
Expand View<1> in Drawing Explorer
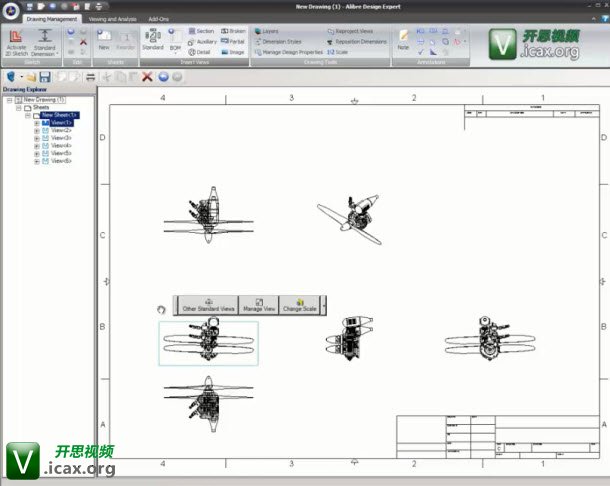pyautogui.click(x=37, y=123)
